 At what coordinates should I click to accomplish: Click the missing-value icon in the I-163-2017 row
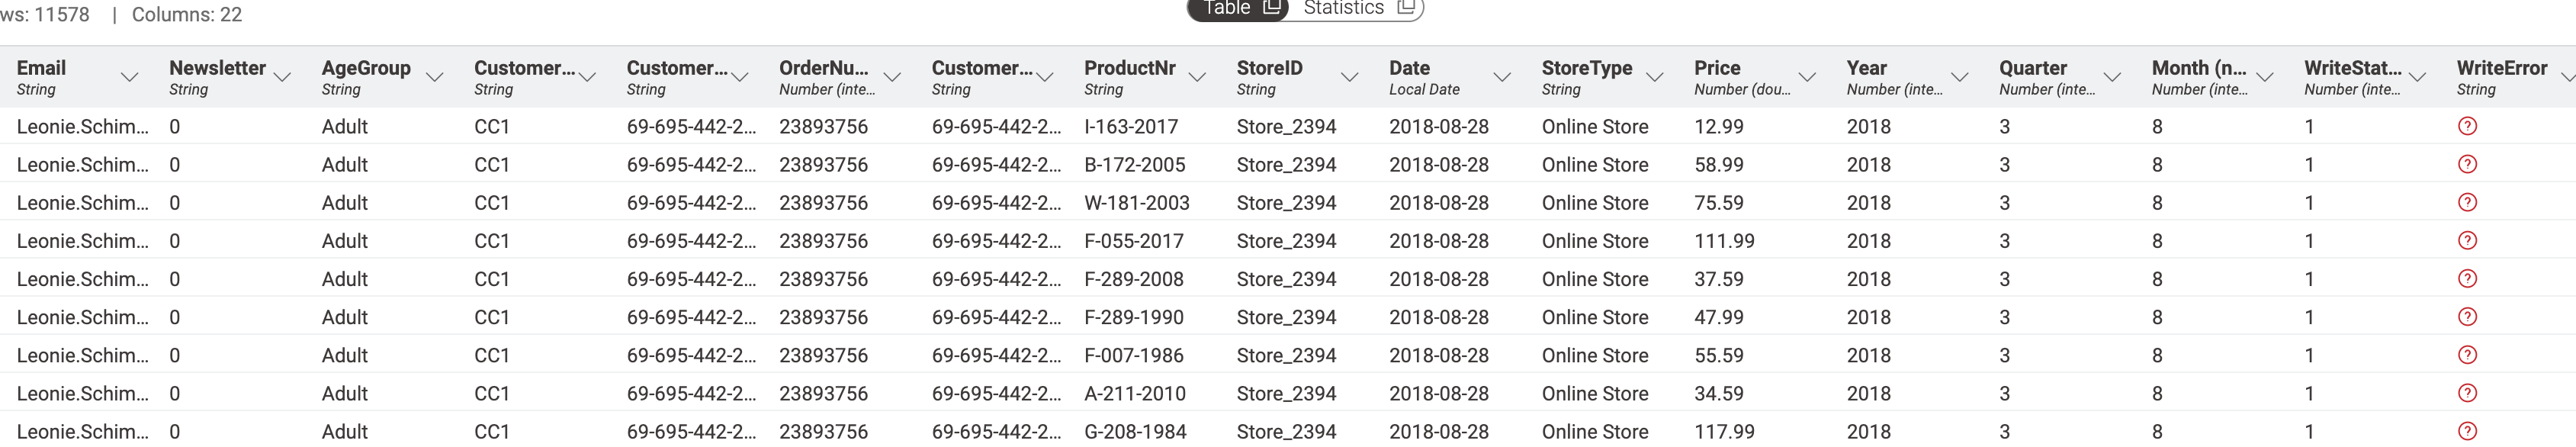(x=2467, y=127)
